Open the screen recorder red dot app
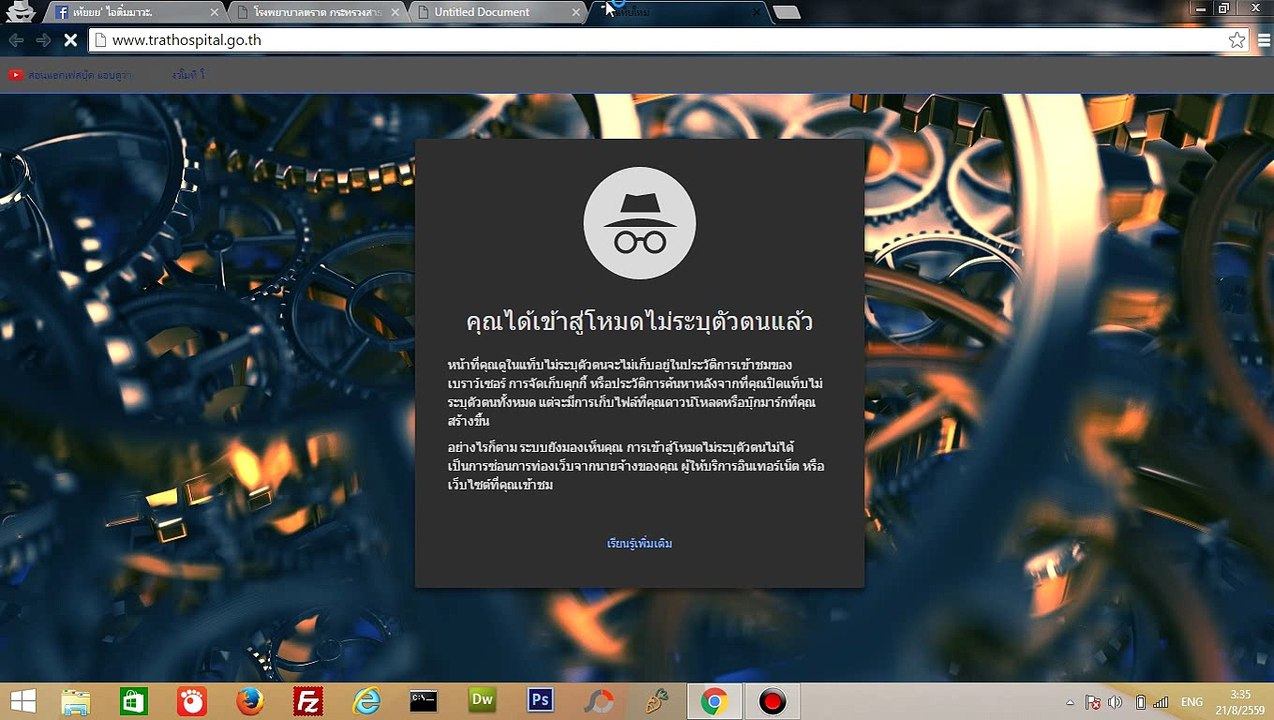The width and height of the screenshot is (1274, 720). click(x=772, y=702)
